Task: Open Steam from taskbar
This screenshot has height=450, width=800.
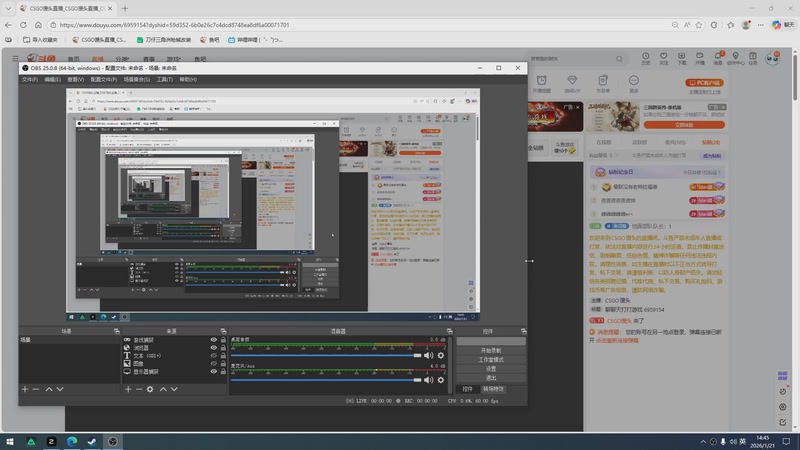Action: (x=92, y=441)
